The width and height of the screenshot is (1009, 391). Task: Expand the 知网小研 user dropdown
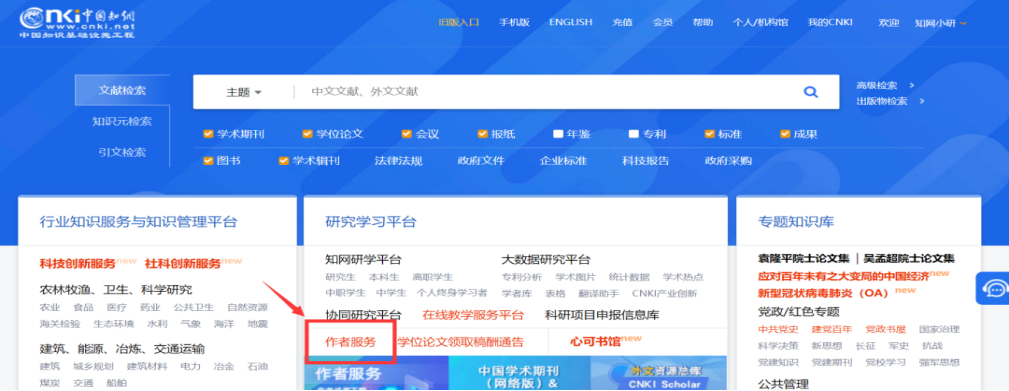pos(941,23)
